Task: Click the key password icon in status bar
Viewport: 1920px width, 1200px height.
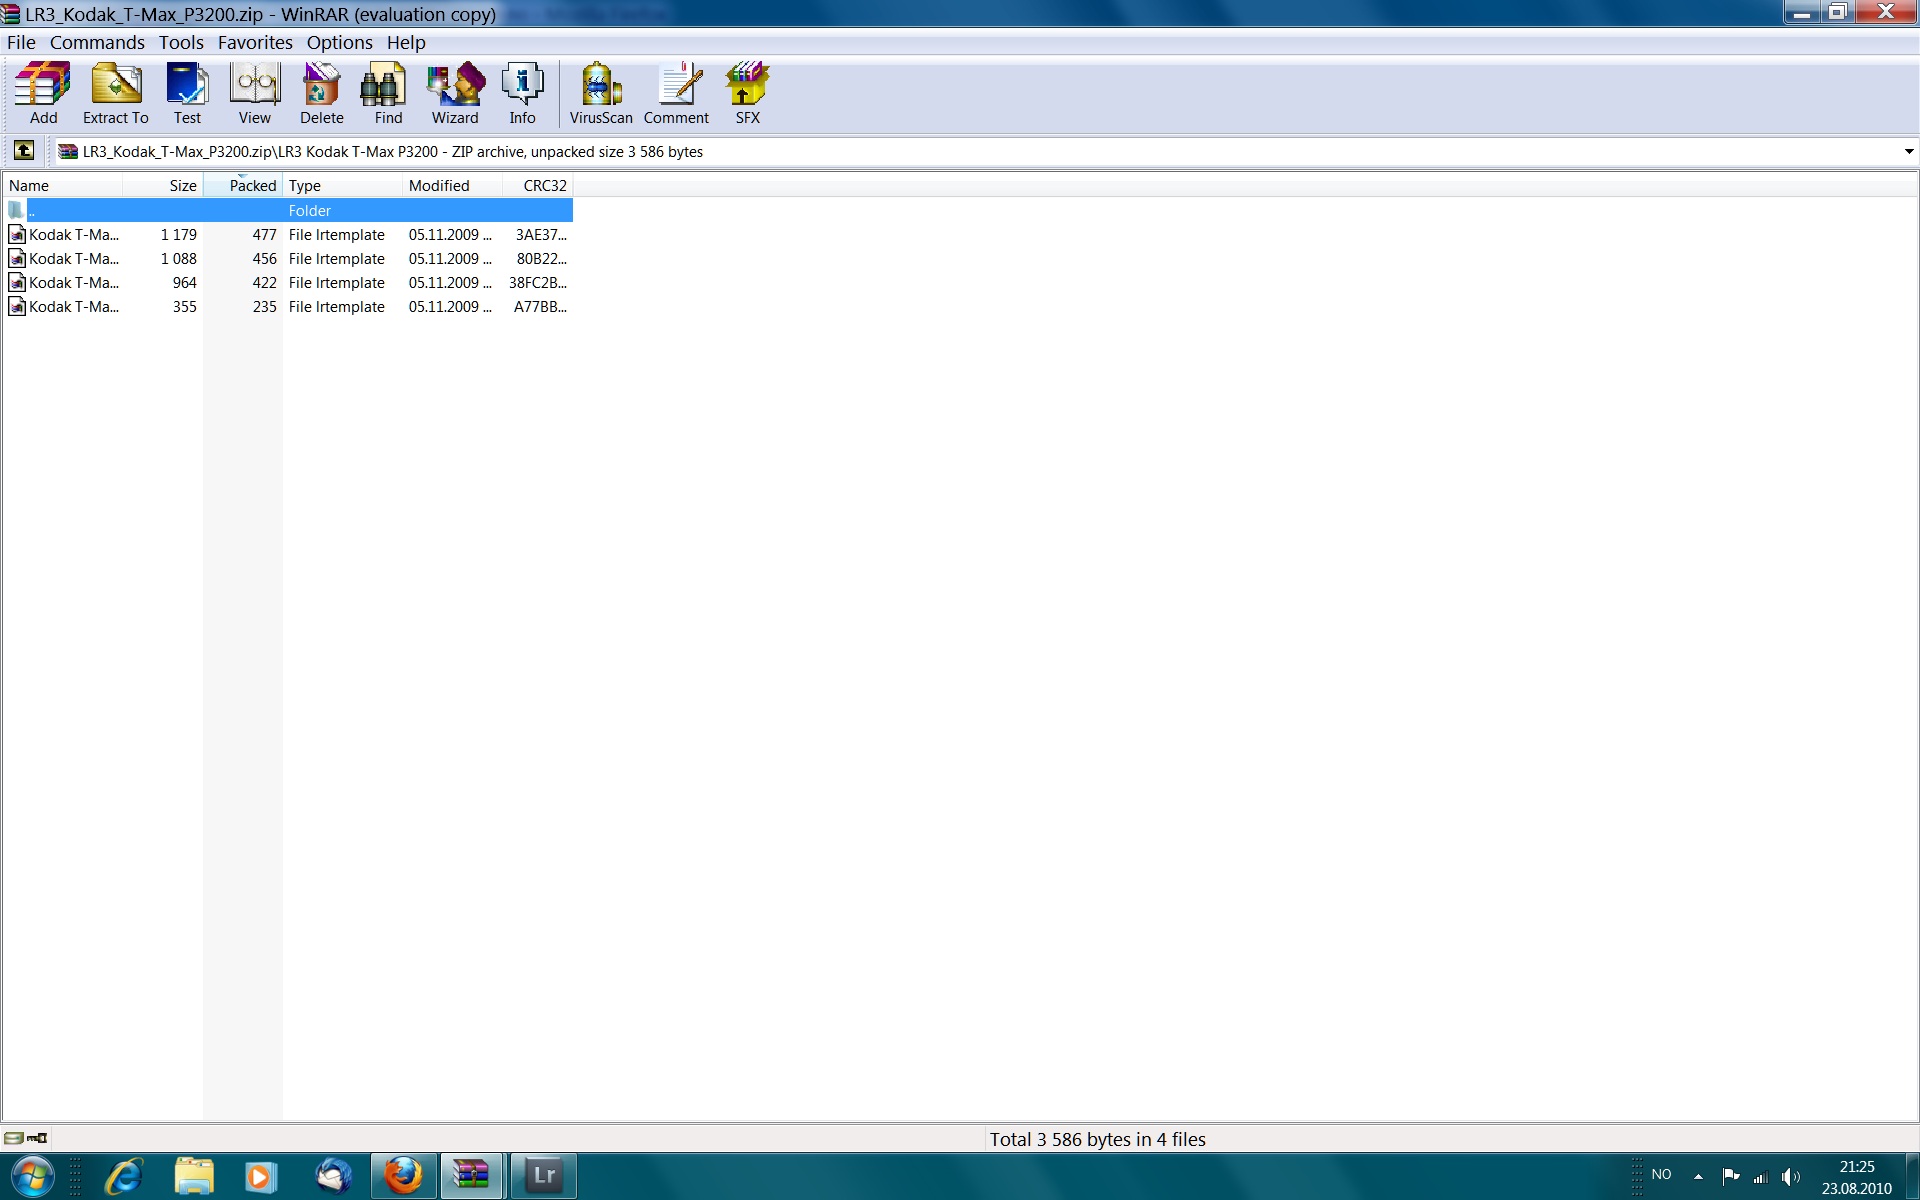Action: 37,1138
